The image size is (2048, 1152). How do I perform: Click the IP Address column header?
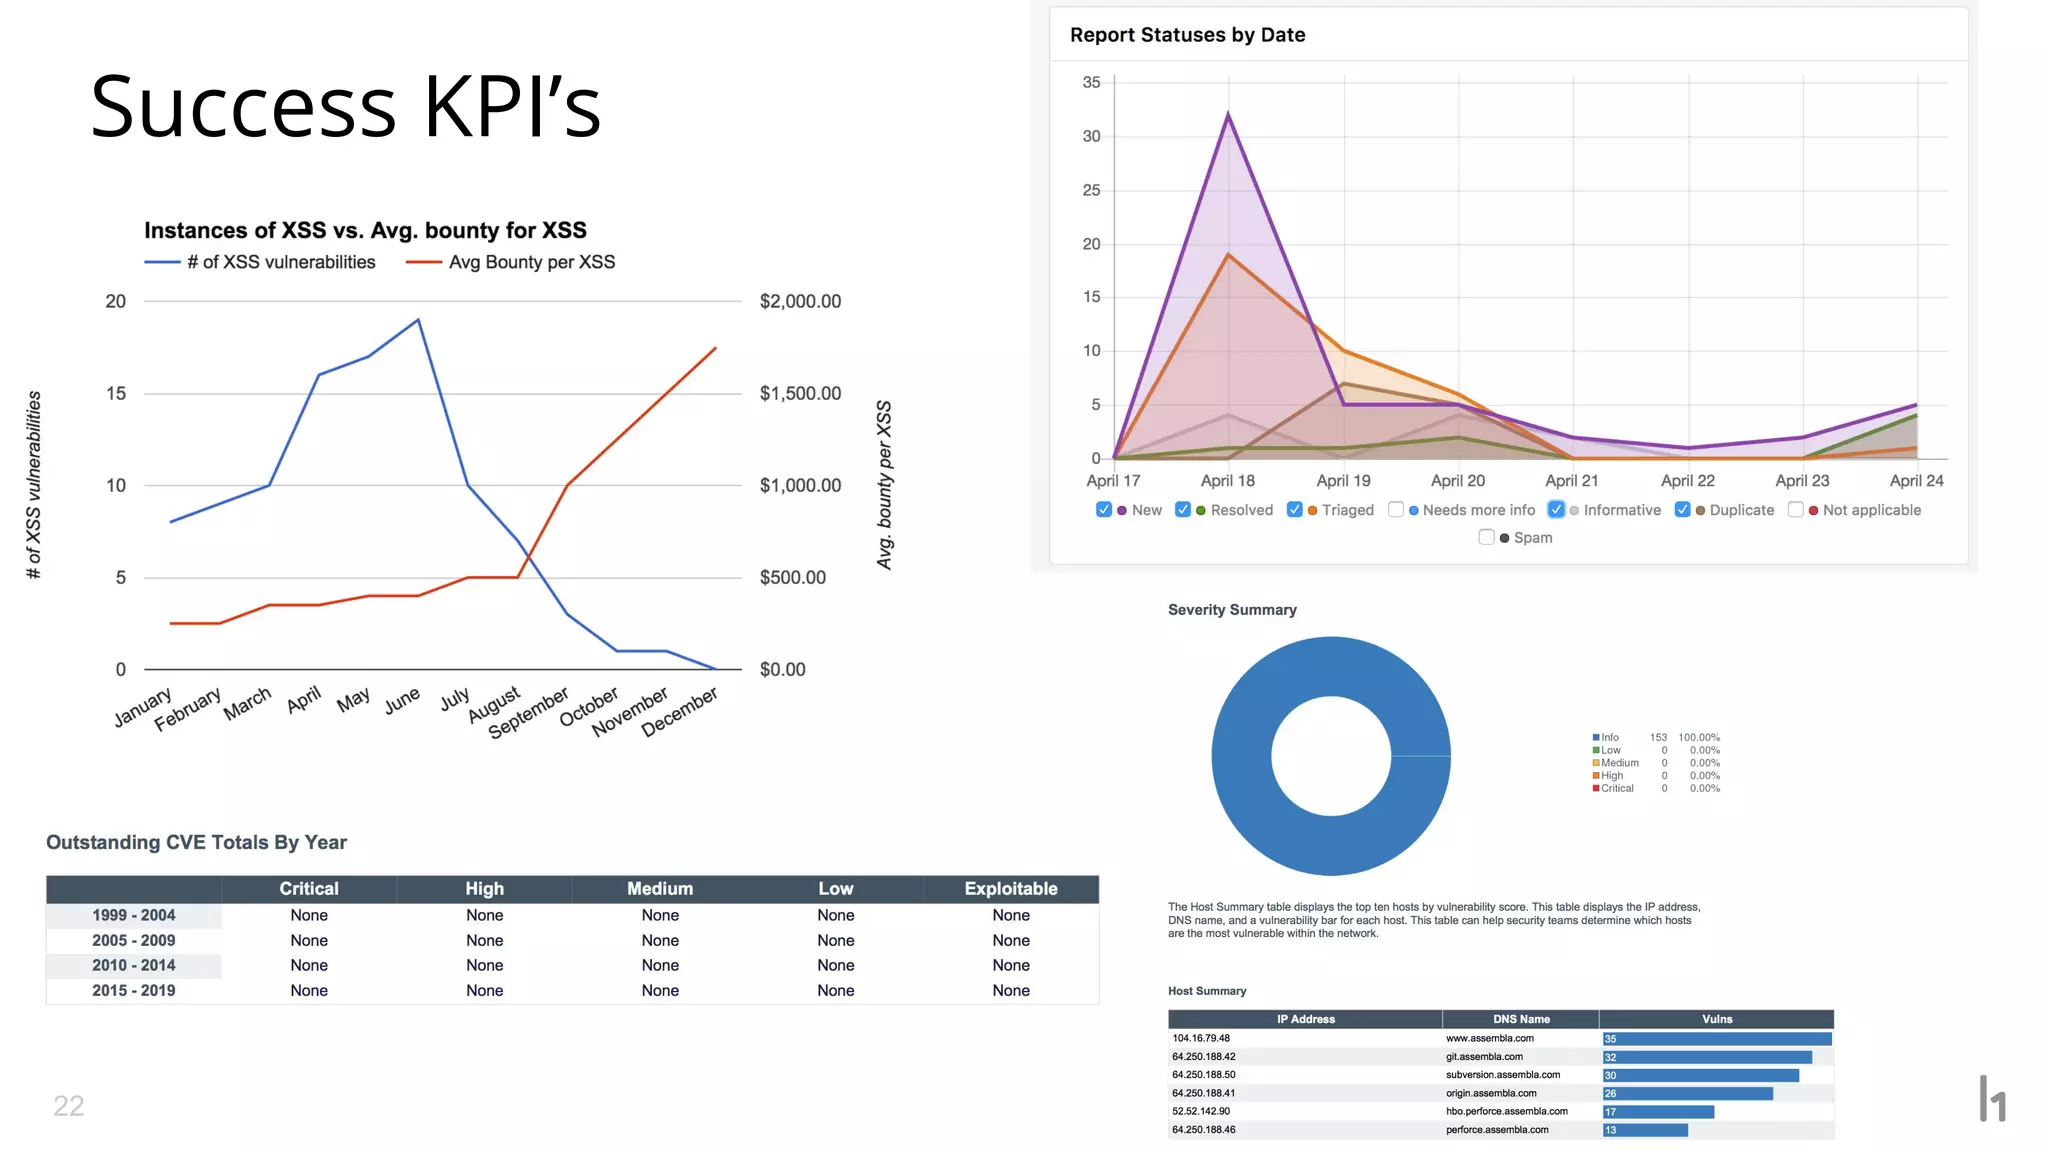[1305, 1020]
